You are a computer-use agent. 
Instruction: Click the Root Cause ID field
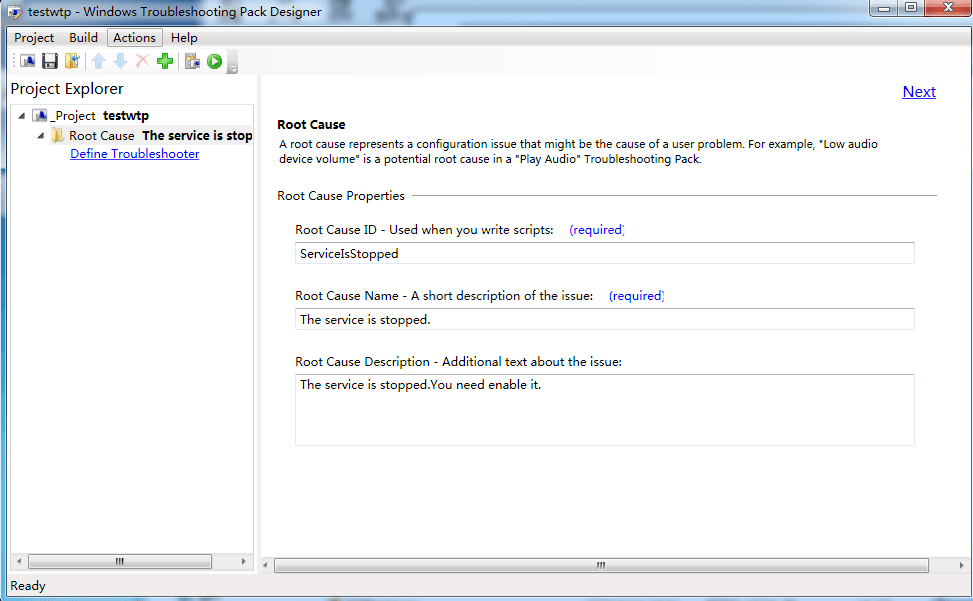604,253
